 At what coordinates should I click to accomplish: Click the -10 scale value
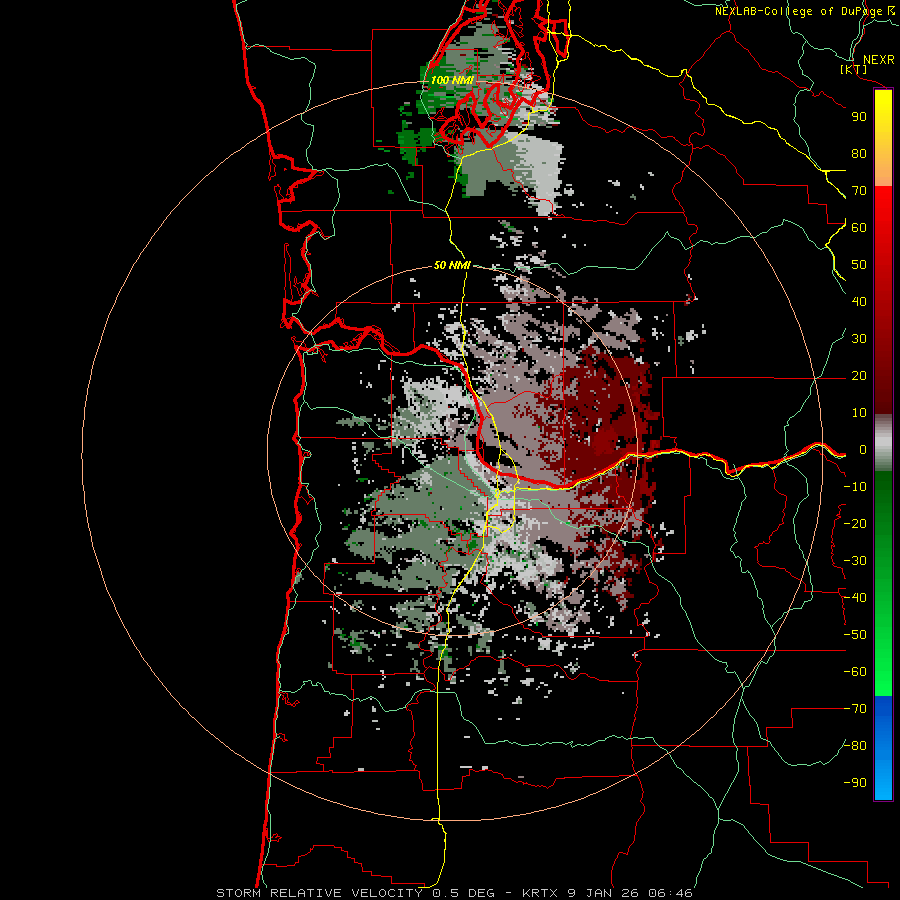click(855, 487)
